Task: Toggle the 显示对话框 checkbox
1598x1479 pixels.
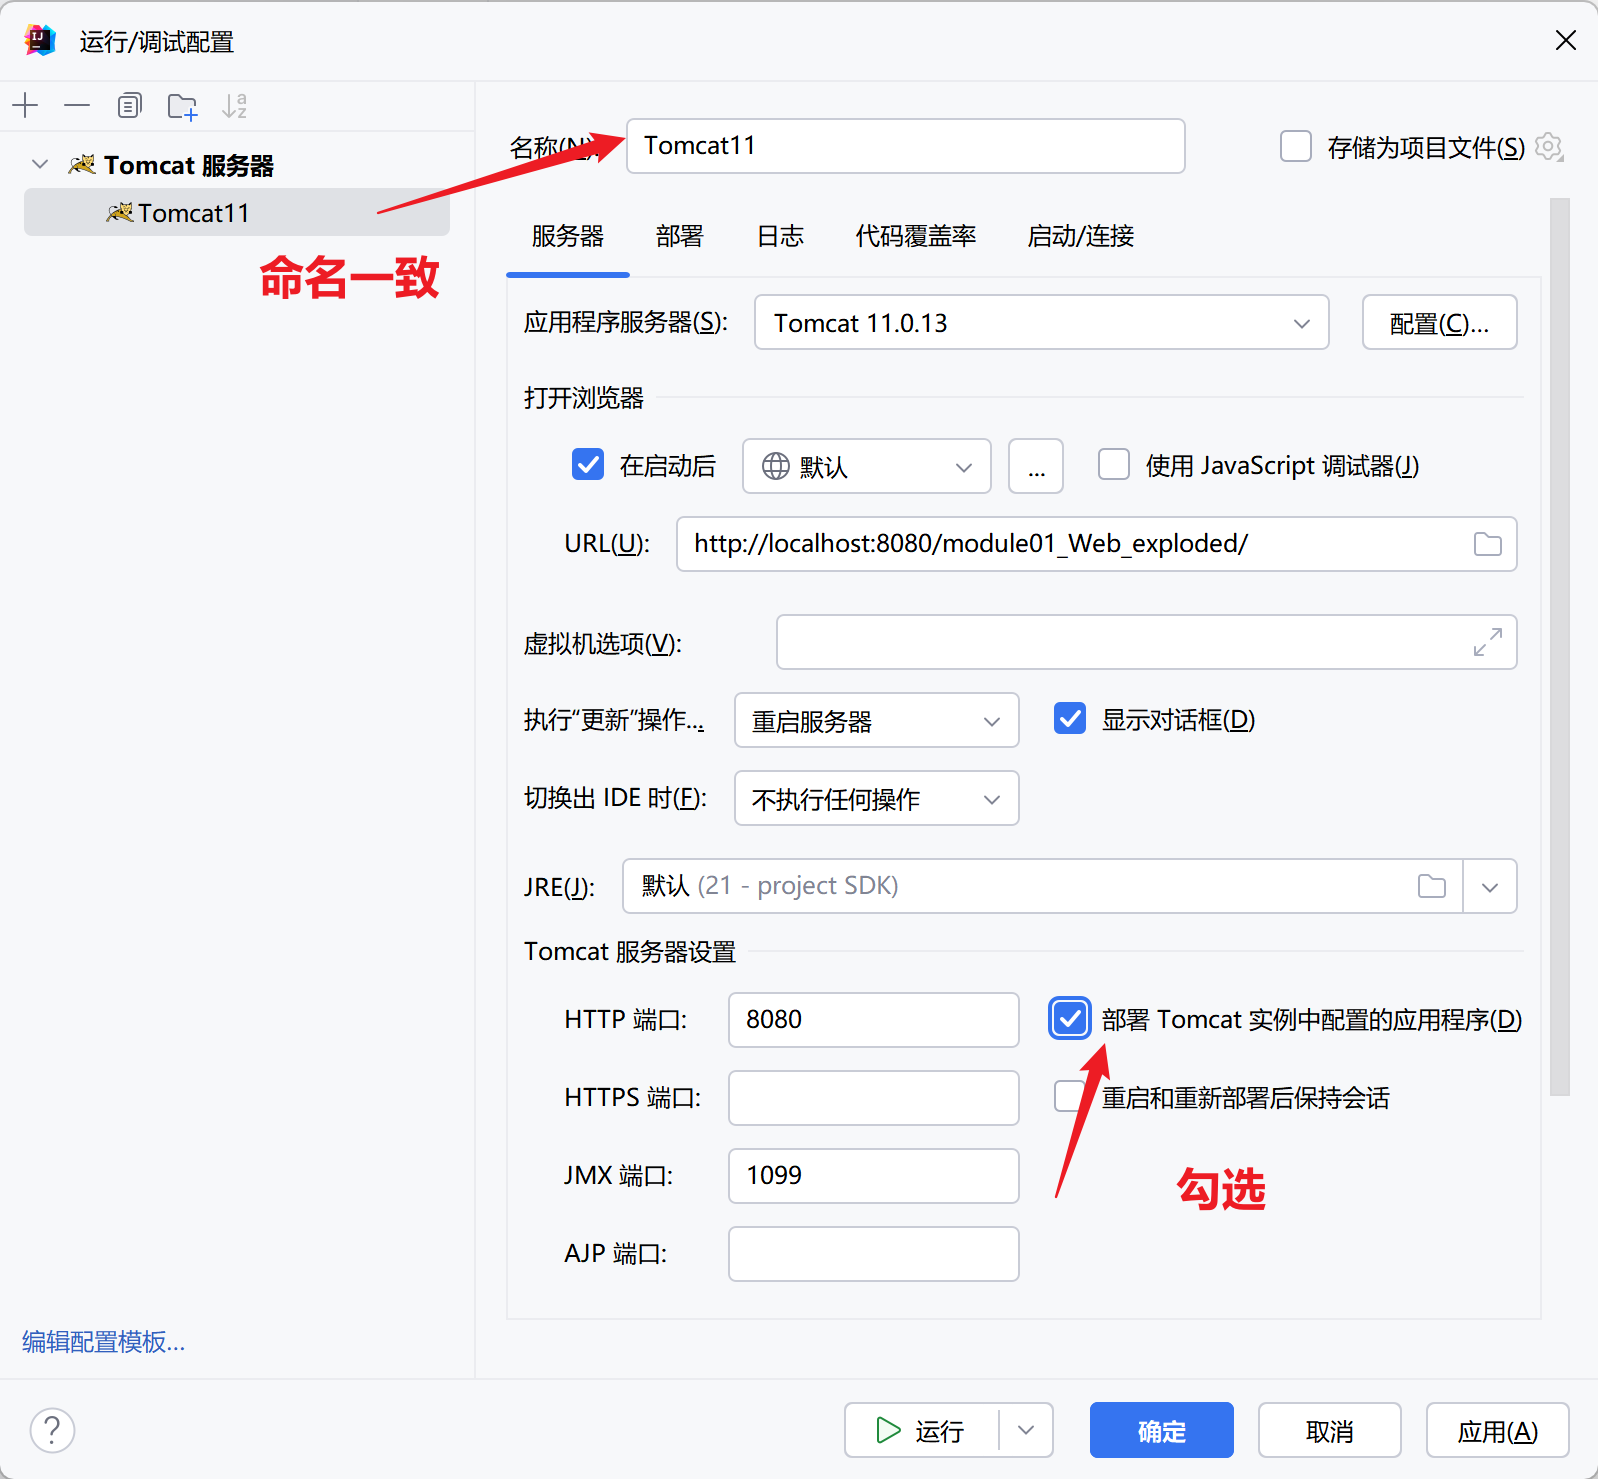Action: click(x=1070, y=718)
